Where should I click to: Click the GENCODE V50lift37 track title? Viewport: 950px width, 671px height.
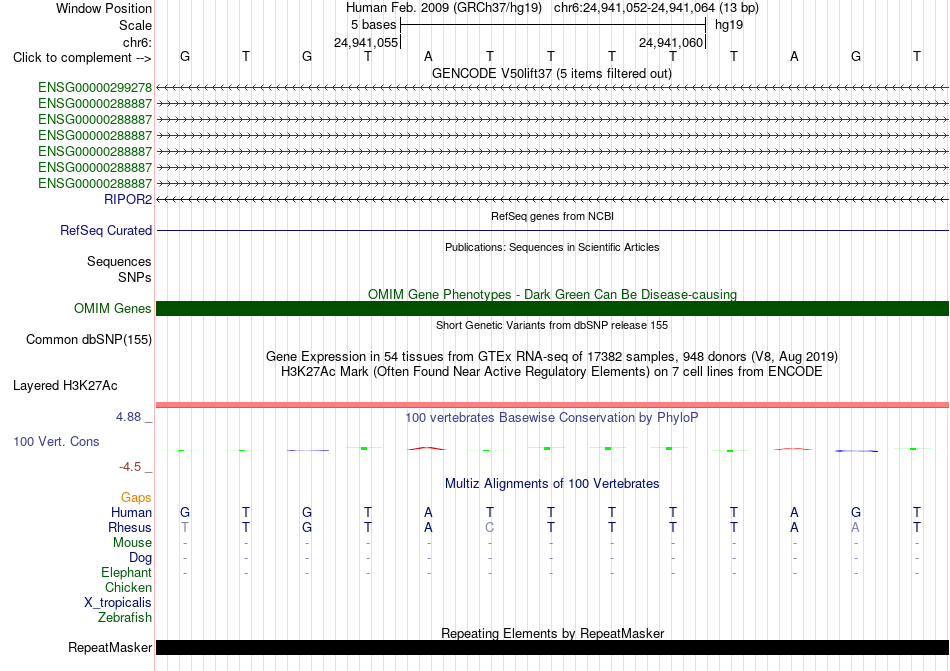tap(552, 73)
